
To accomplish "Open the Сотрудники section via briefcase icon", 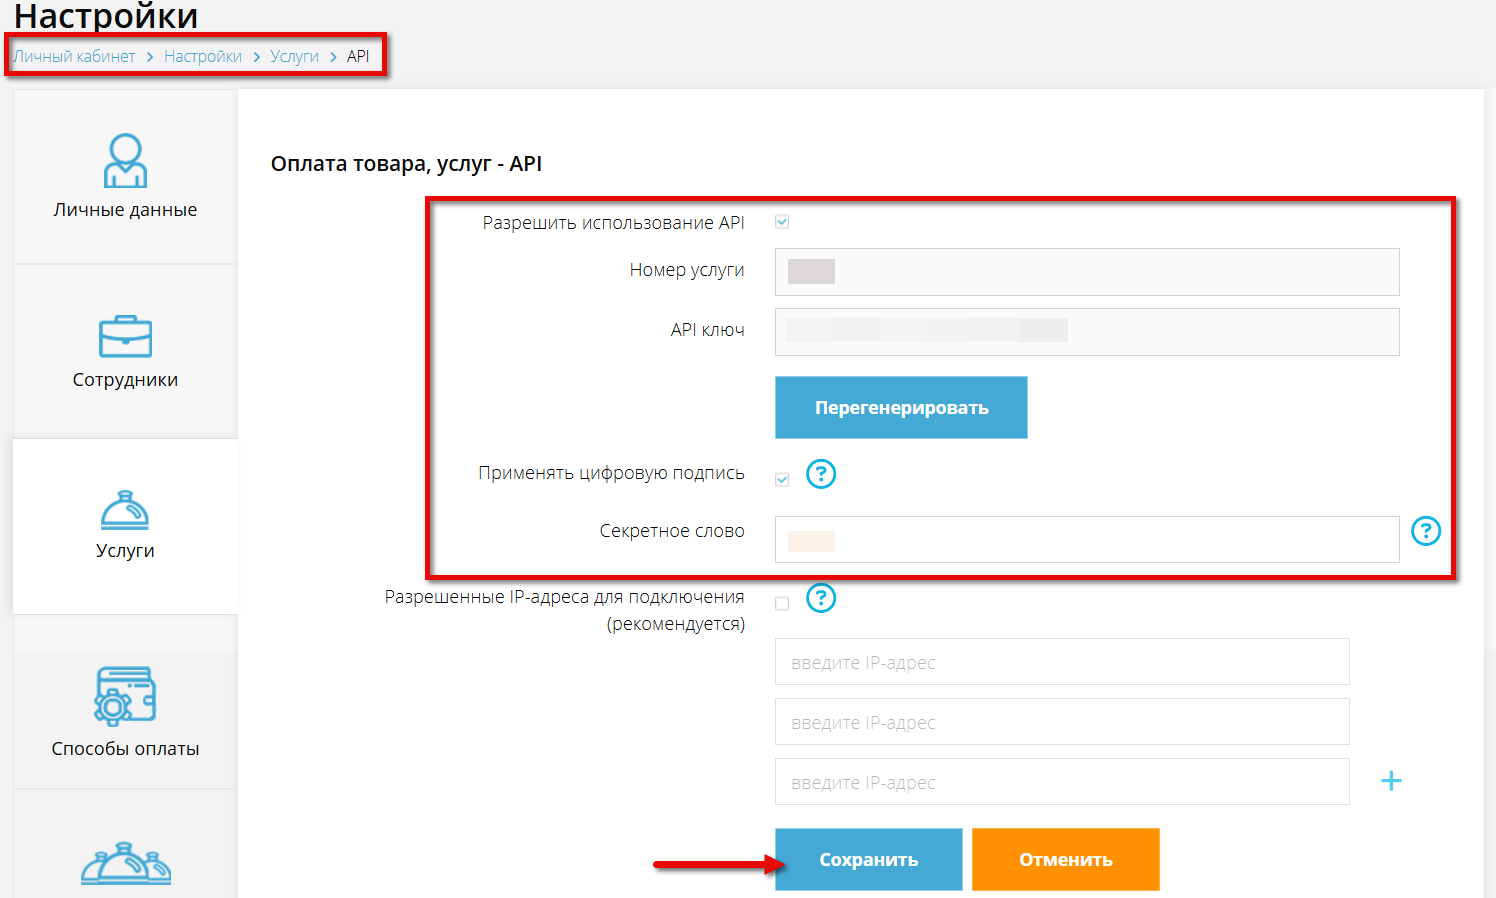I will pyautogui.click(x=124, y=336).
